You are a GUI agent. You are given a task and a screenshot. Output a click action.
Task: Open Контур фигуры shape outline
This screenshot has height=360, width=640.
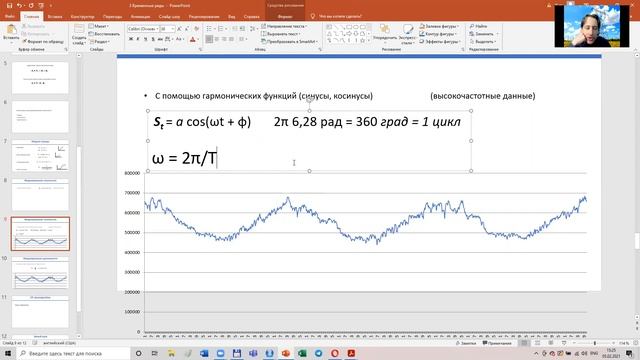(439, 34)
